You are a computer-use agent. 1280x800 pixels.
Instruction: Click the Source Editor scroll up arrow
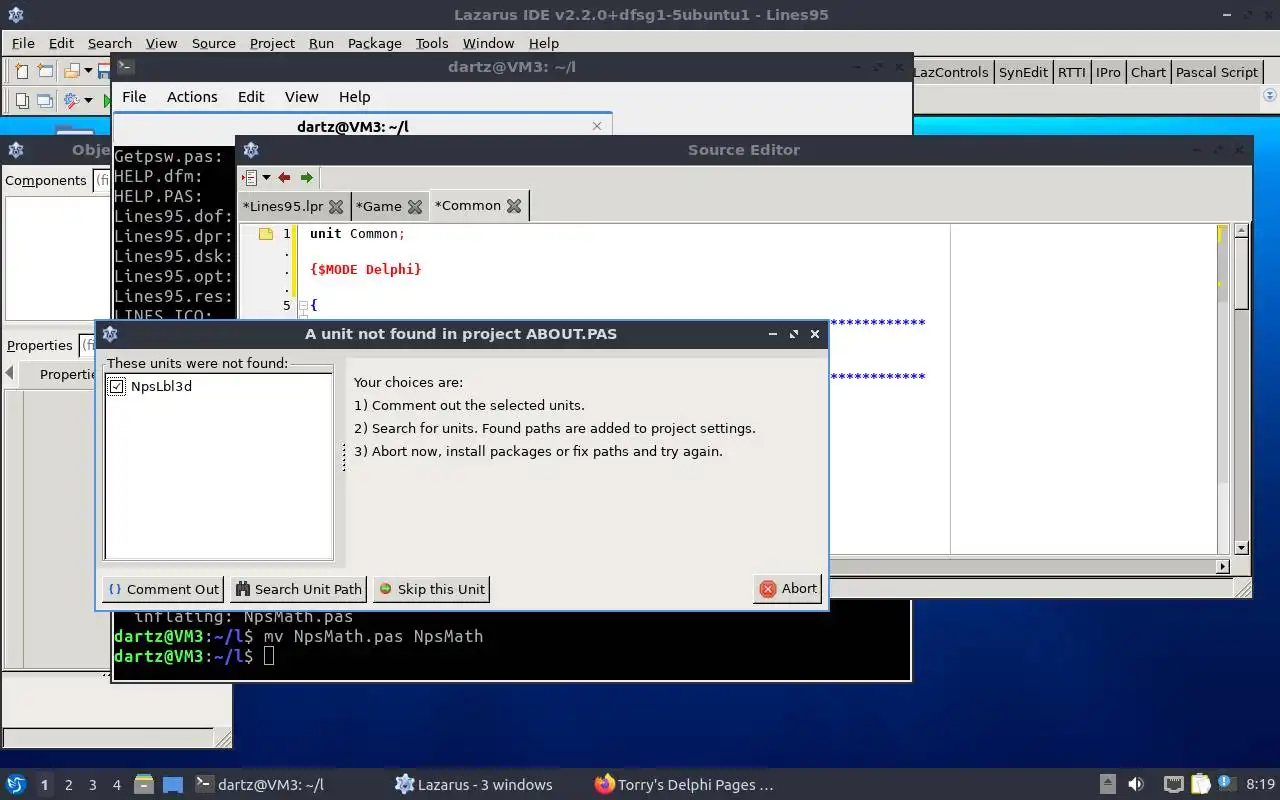click(x=1241, y=230)
